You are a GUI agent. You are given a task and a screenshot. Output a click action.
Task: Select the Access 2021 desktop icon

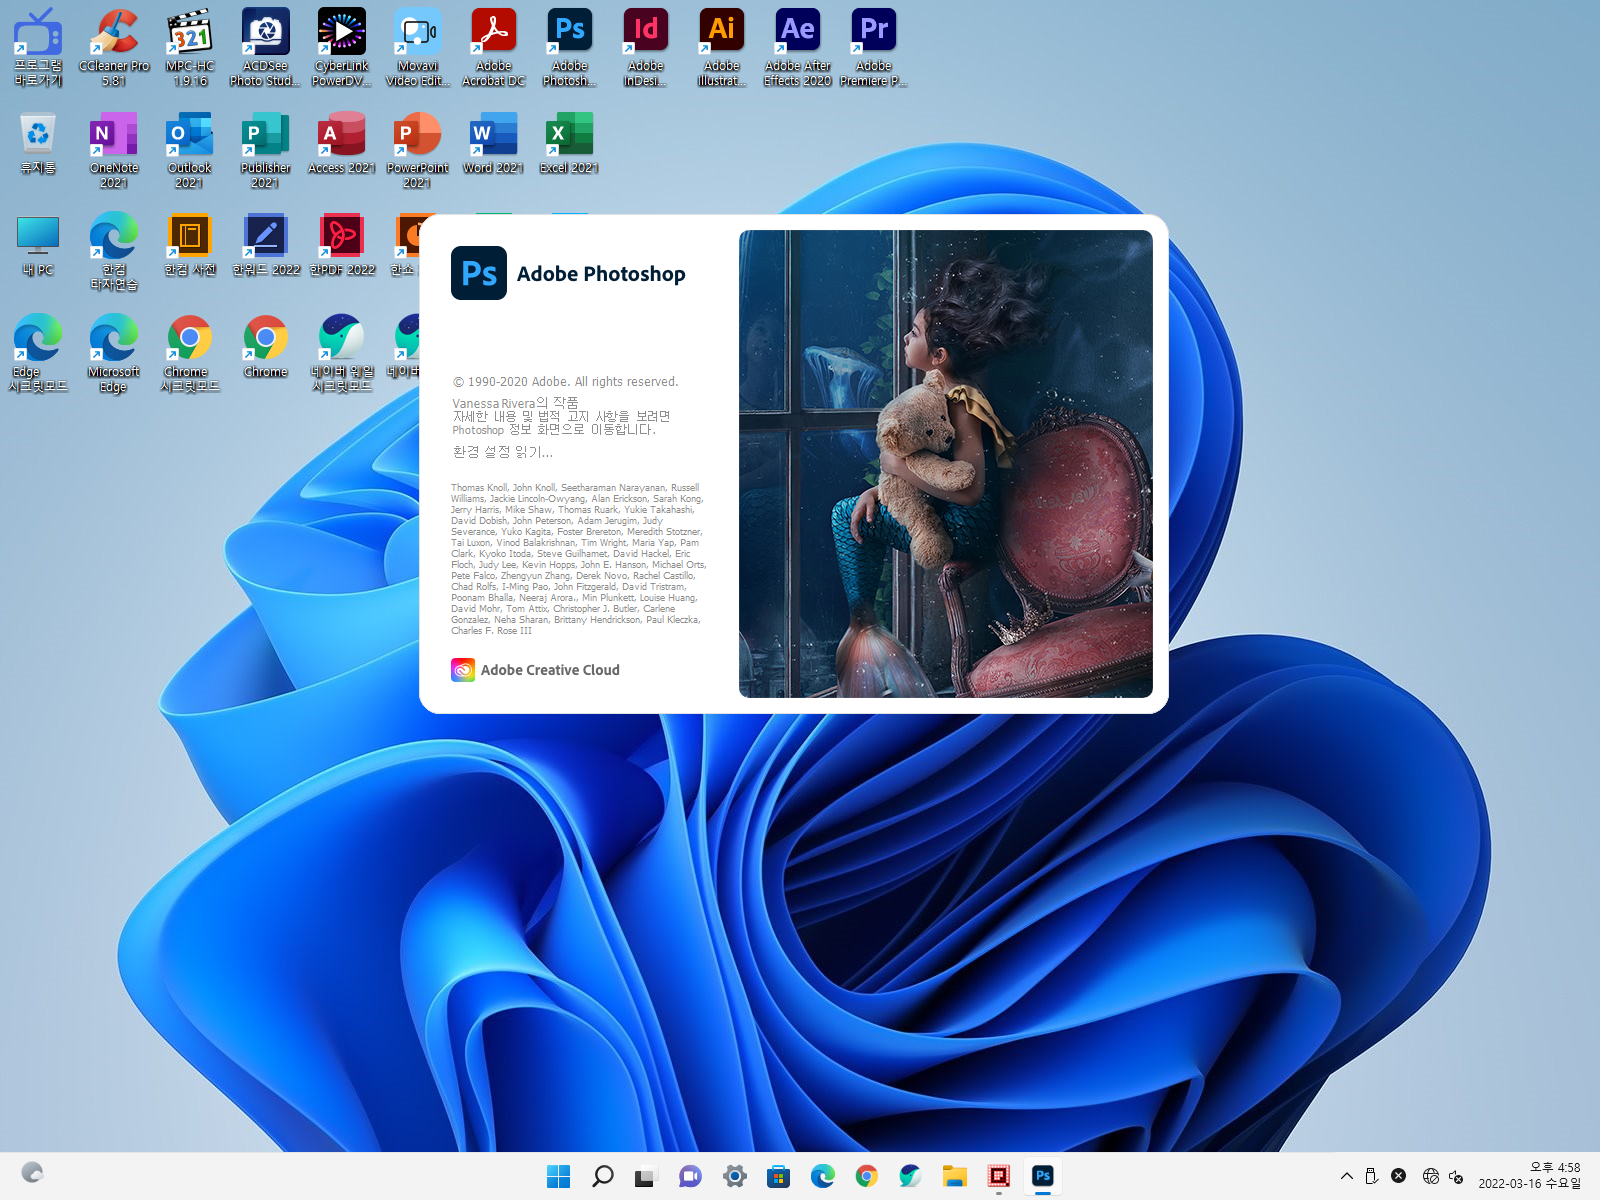click(x=342, y=143)
